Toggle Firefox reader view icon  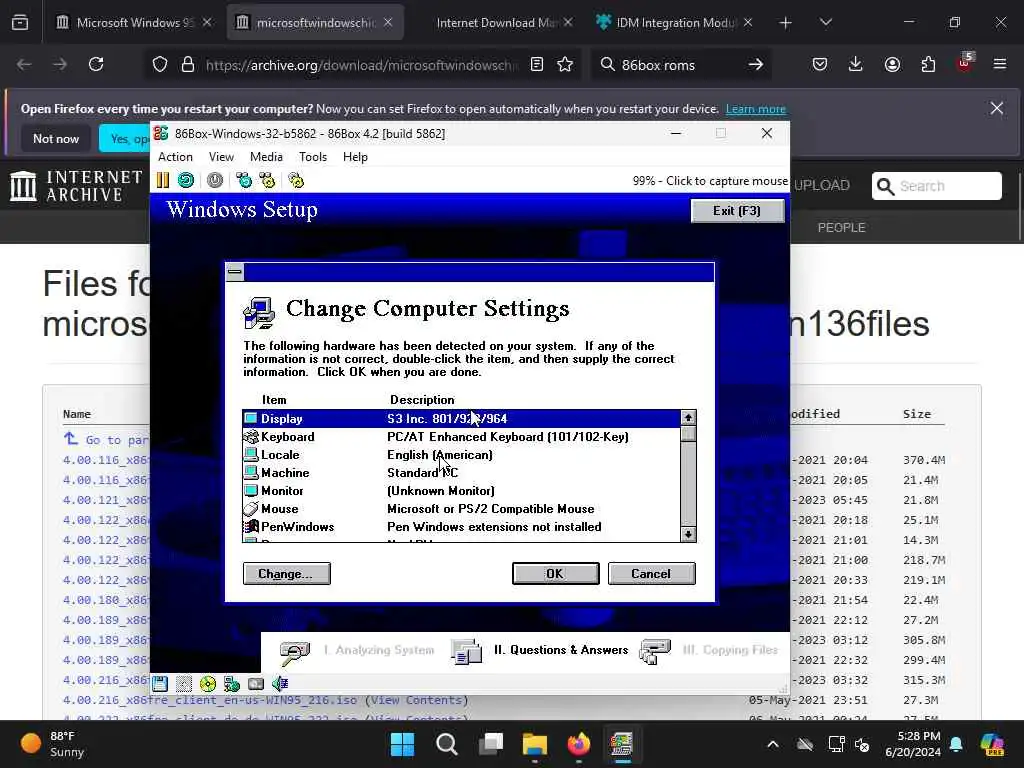click(537, 64)
